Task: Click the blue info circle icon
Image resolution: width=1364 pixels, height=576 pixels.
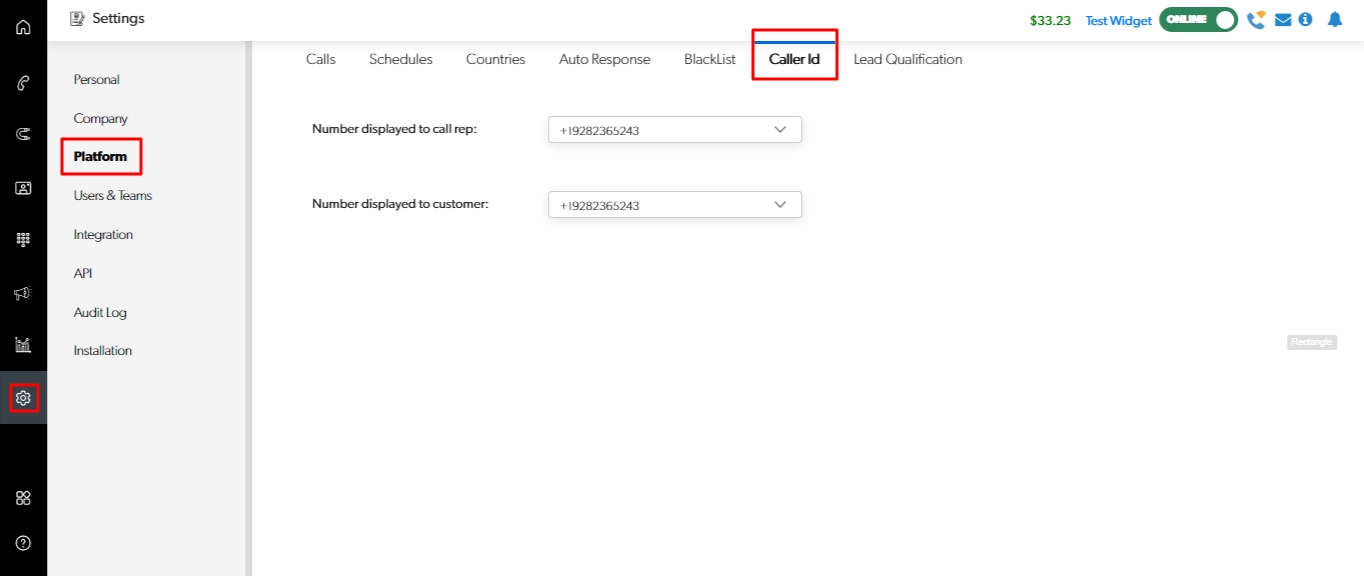Action: pos(1305,20)
